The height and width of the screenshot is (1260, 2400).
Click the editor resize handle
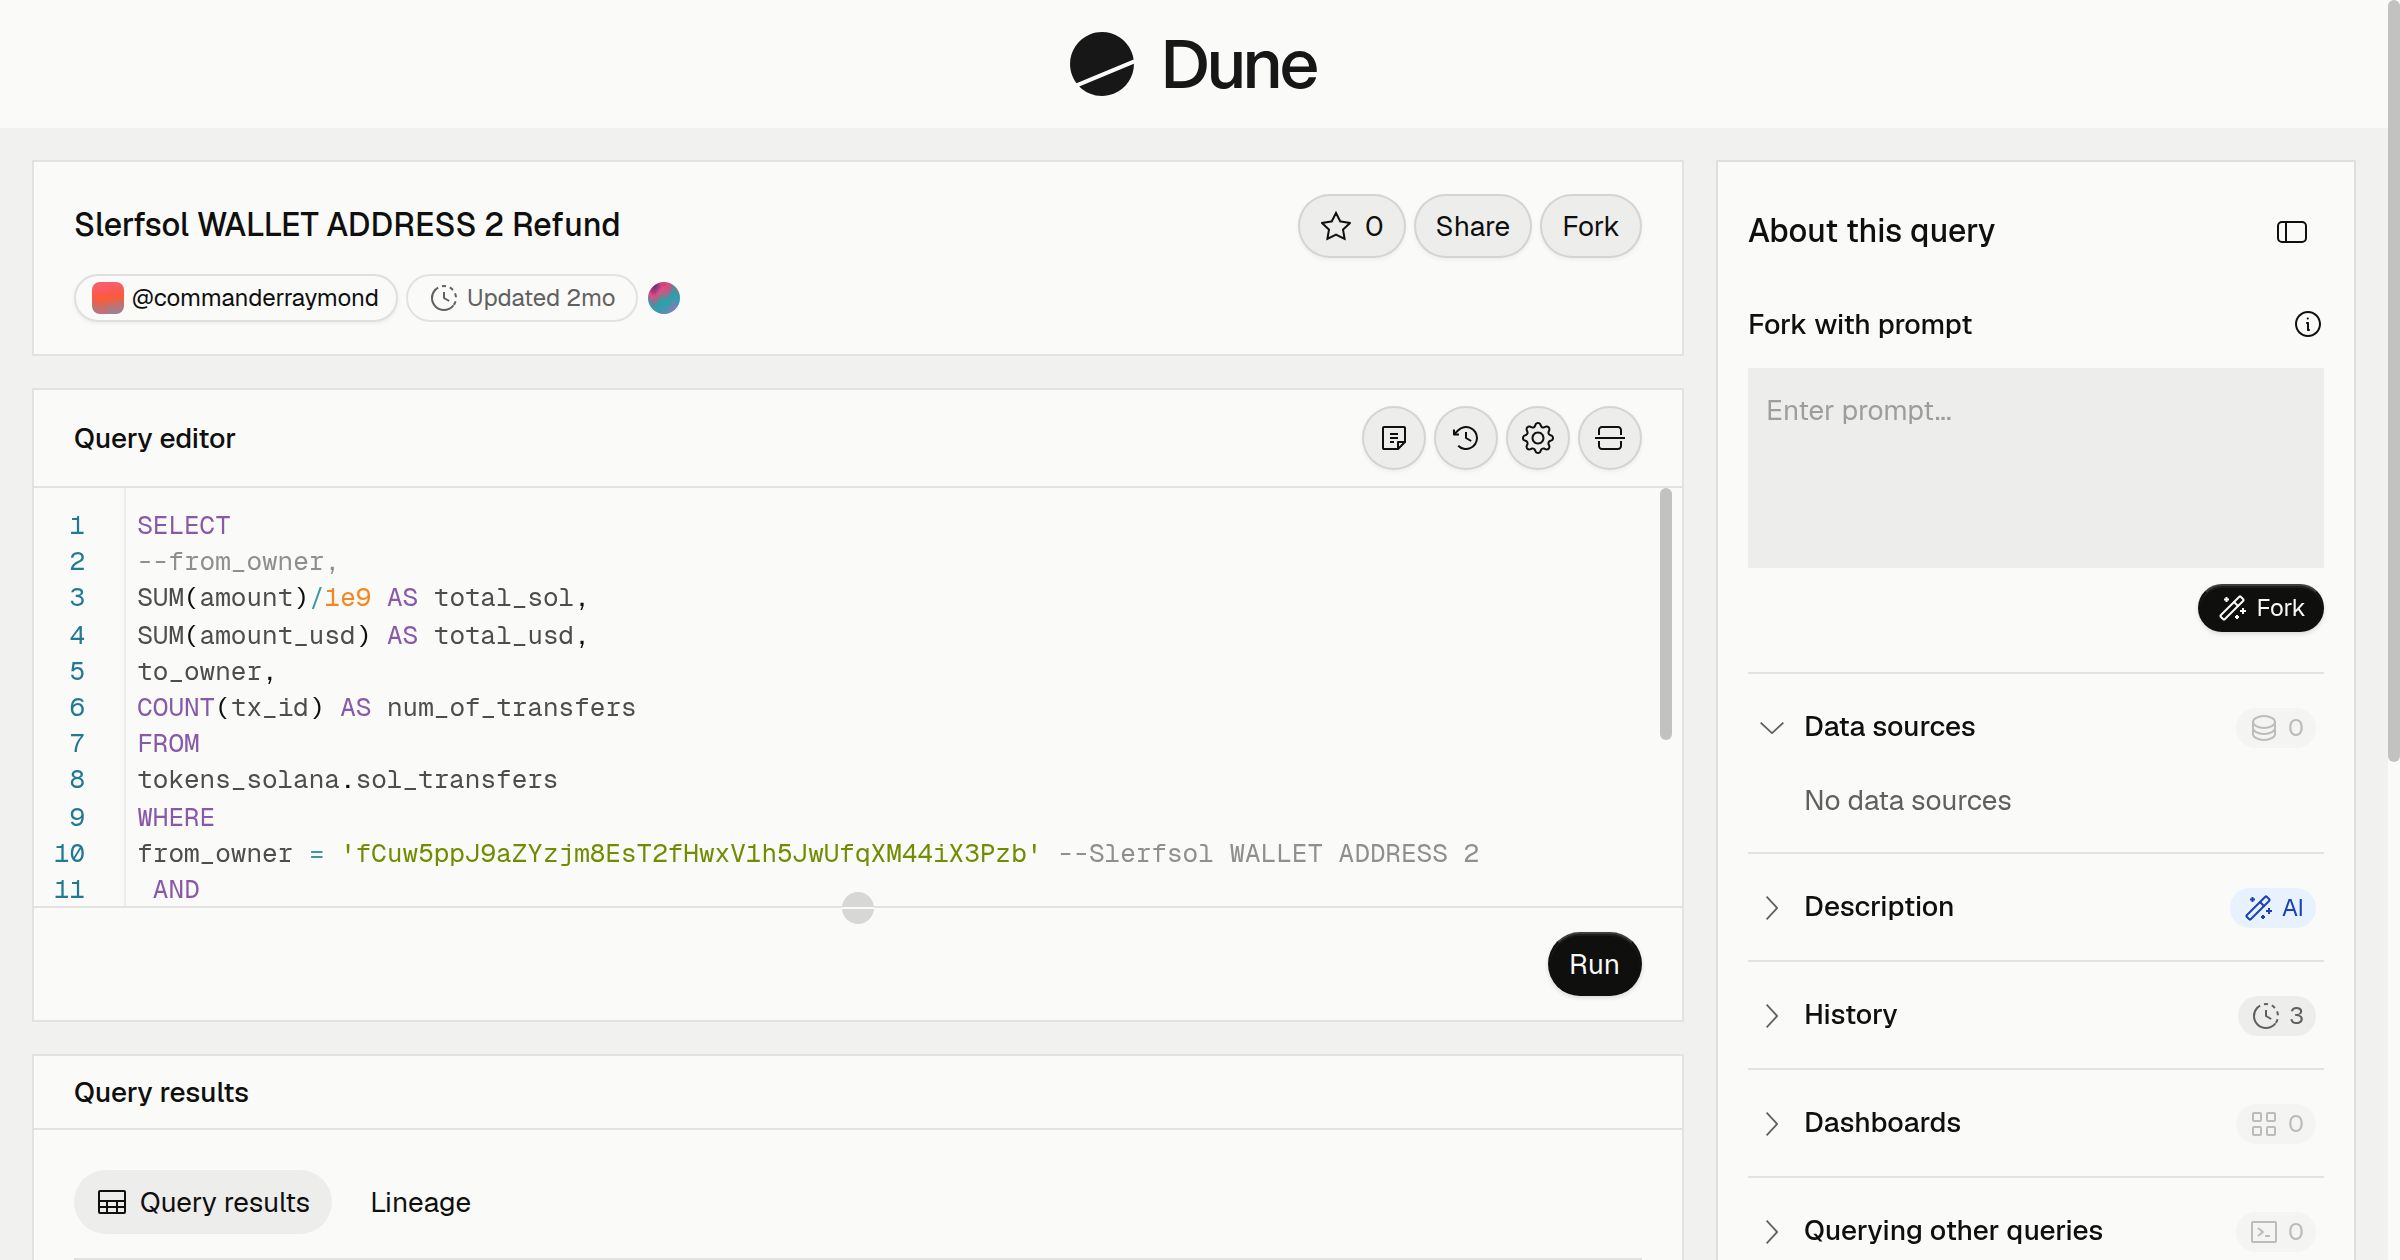pyautogui.click(x=858, y=908)
